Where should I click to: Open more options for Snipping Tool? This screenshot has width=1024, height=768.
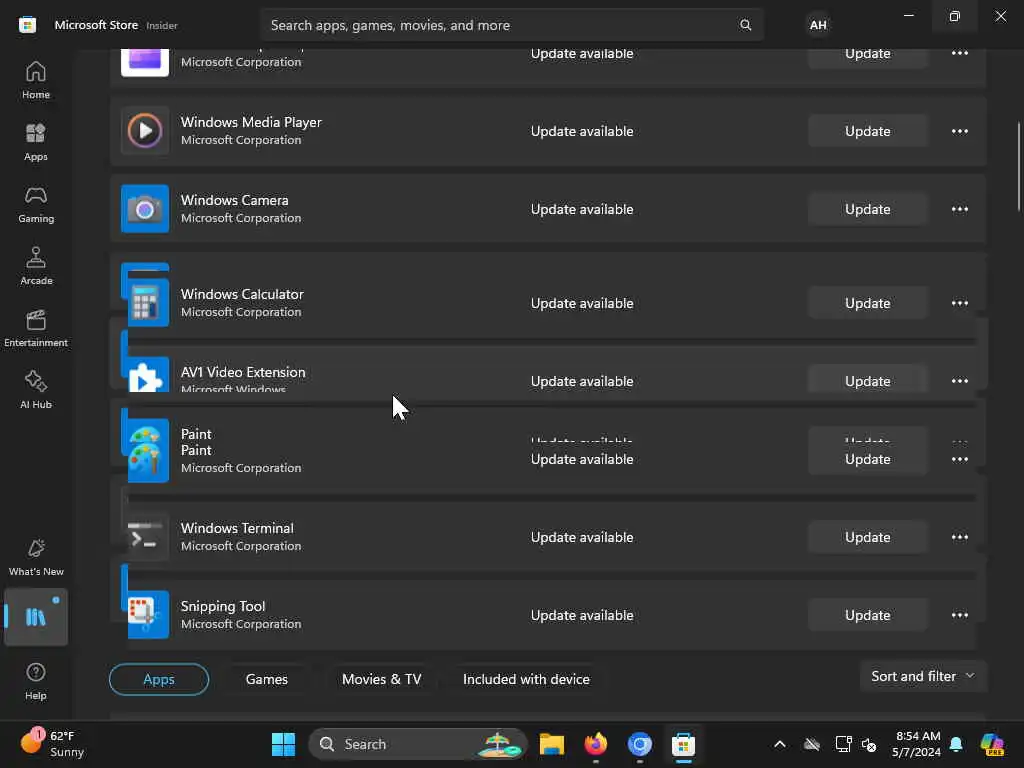959,615
